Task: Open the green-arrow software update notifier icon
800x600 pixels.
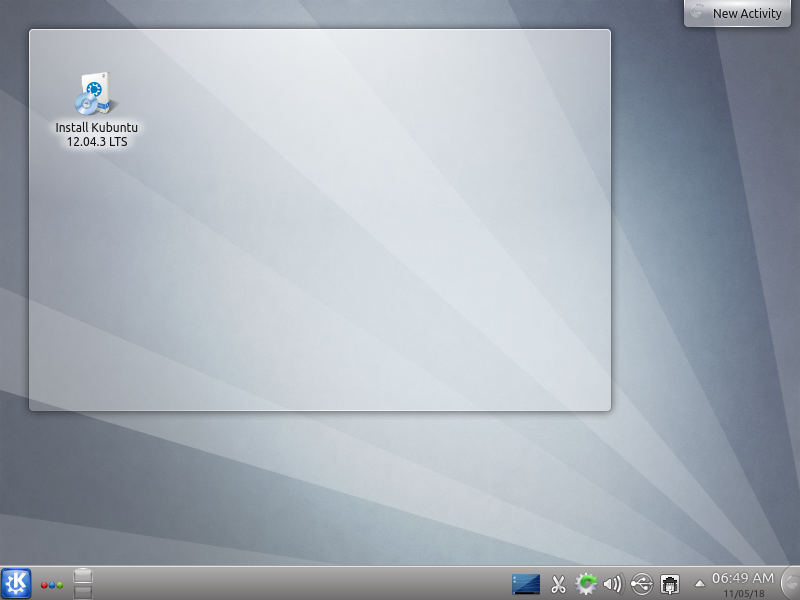Action: [x=586, y=584]
